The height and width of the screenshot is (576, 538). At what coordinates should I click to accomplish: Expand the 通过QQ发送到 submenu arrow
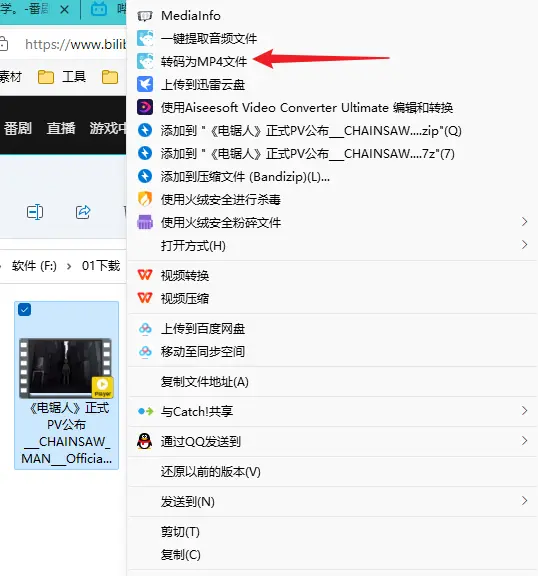524,440
